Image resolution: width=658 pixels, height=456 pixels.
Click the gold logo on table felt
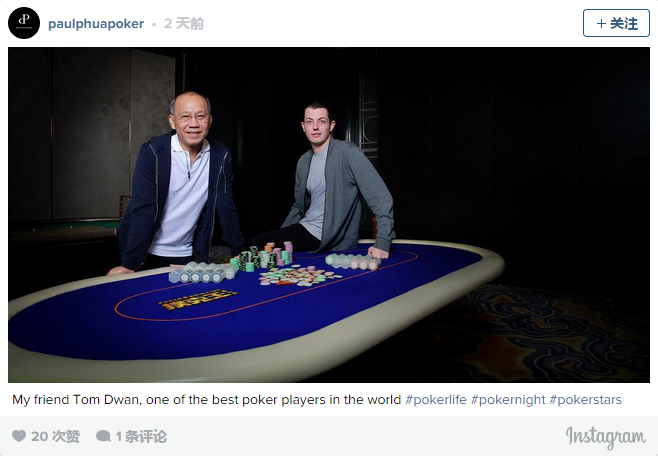point(198,299)
